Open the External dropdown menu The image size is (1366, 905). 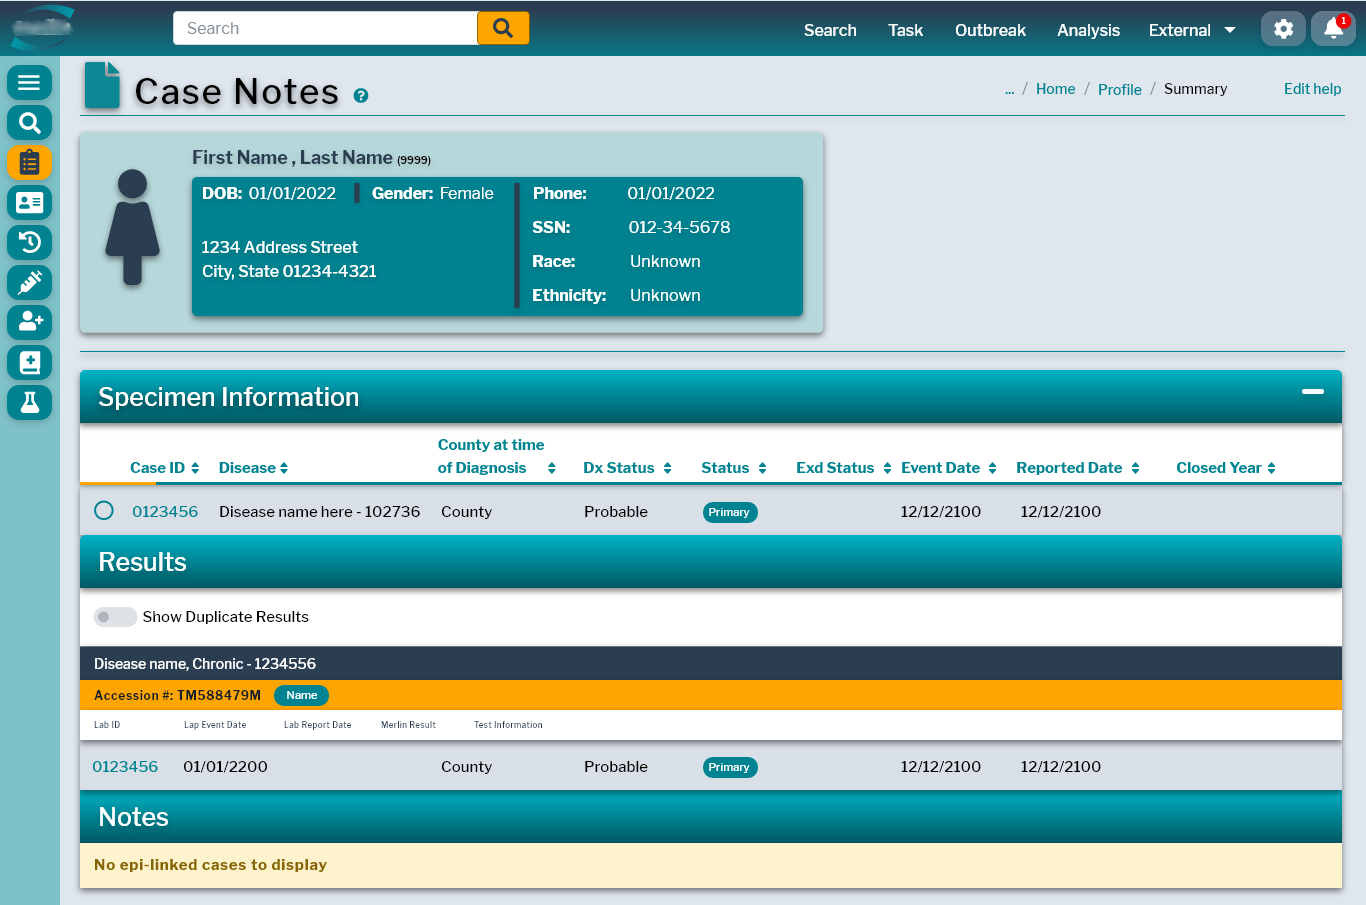(x=1192, y=30)
